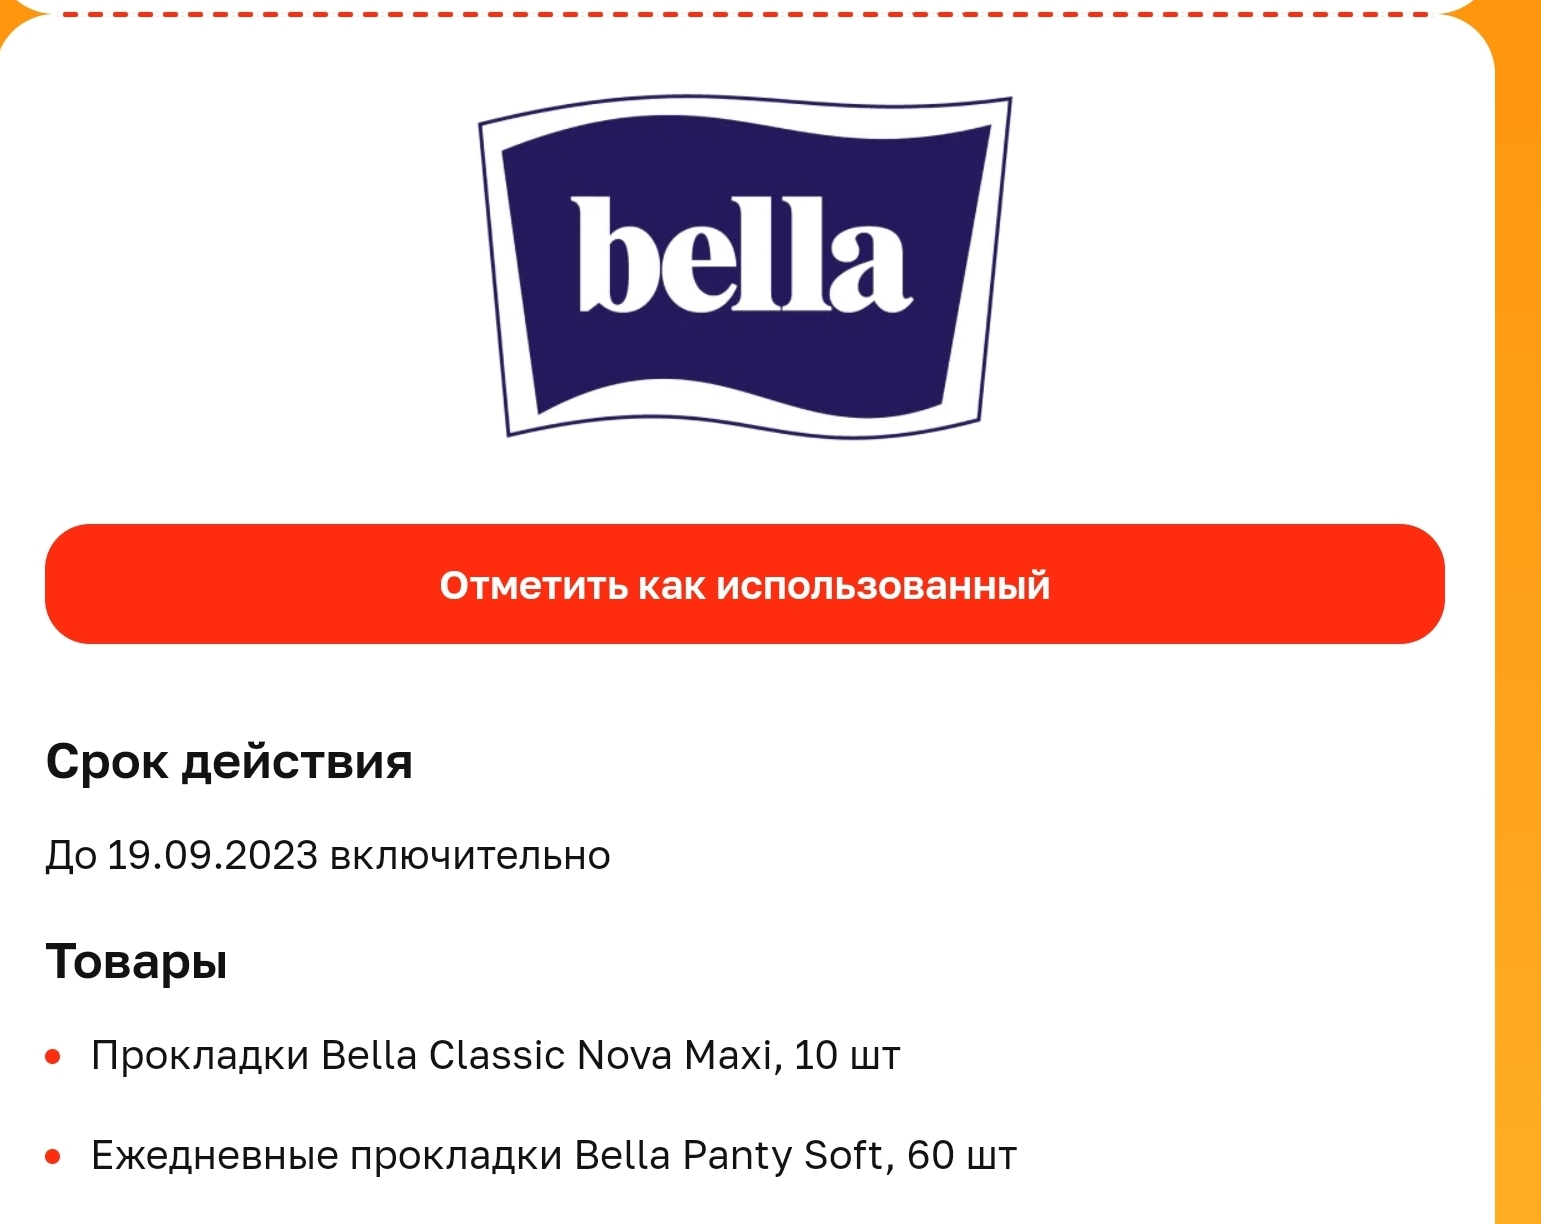Open 'Прокладки Bella Classic Nova Maxi, 10 шт' item
Screen dimensions: 1541x1224
[496, 1056]
